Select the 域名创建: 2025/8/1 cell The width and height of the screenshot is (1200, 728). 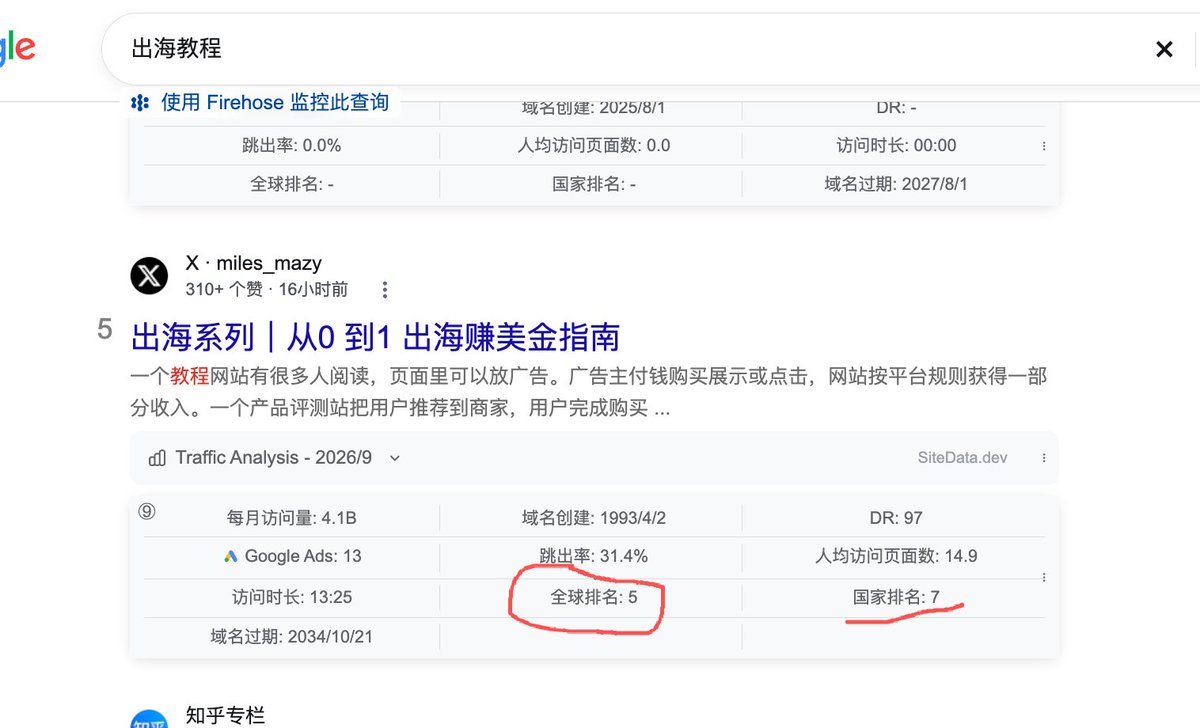click(x=594, y=107)
